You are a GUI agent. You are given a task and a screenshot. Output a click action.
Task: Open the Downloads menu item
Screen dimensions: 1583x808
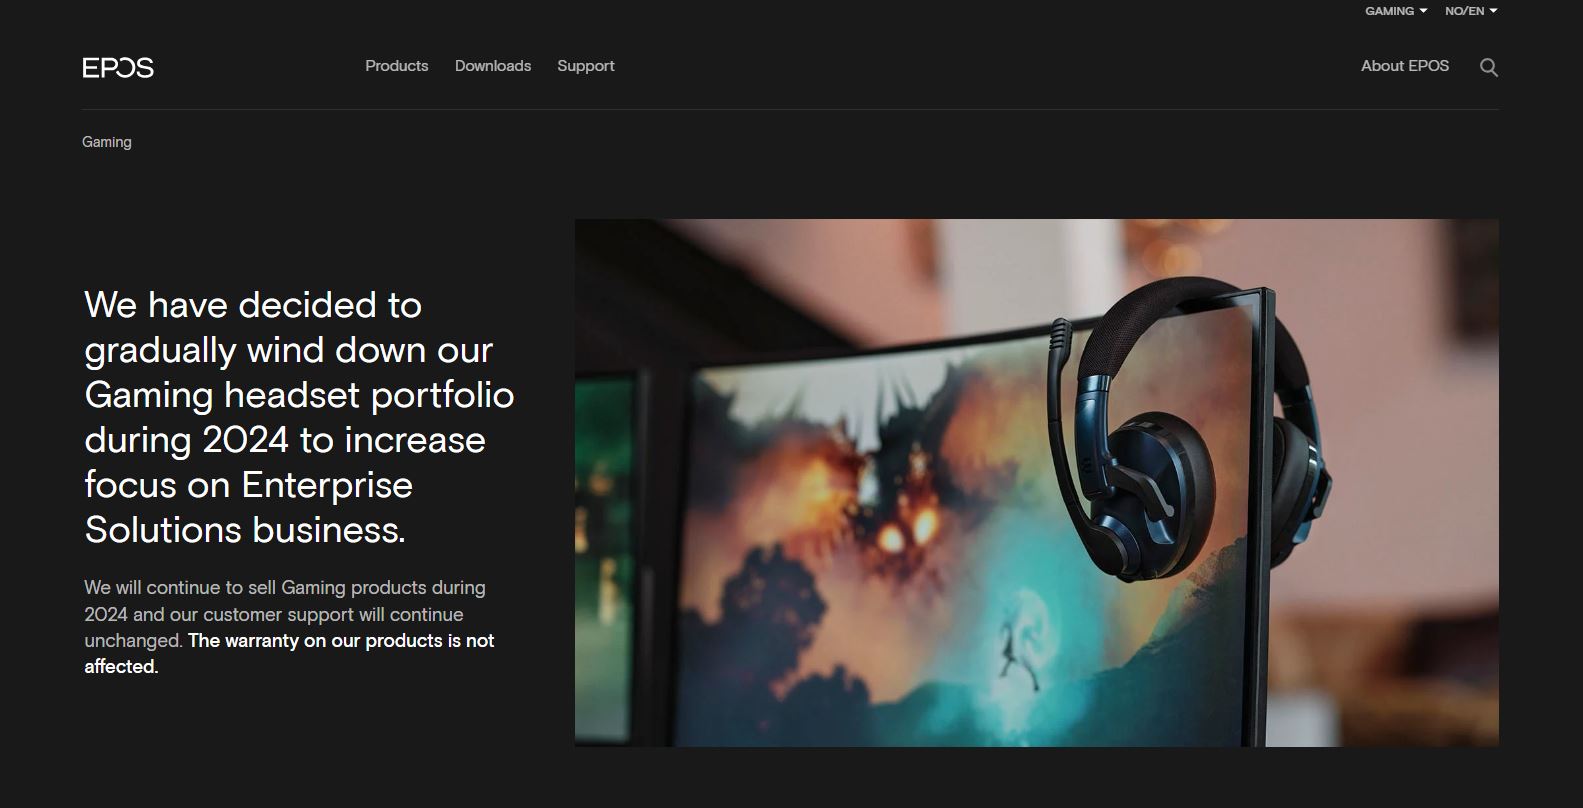493,66
